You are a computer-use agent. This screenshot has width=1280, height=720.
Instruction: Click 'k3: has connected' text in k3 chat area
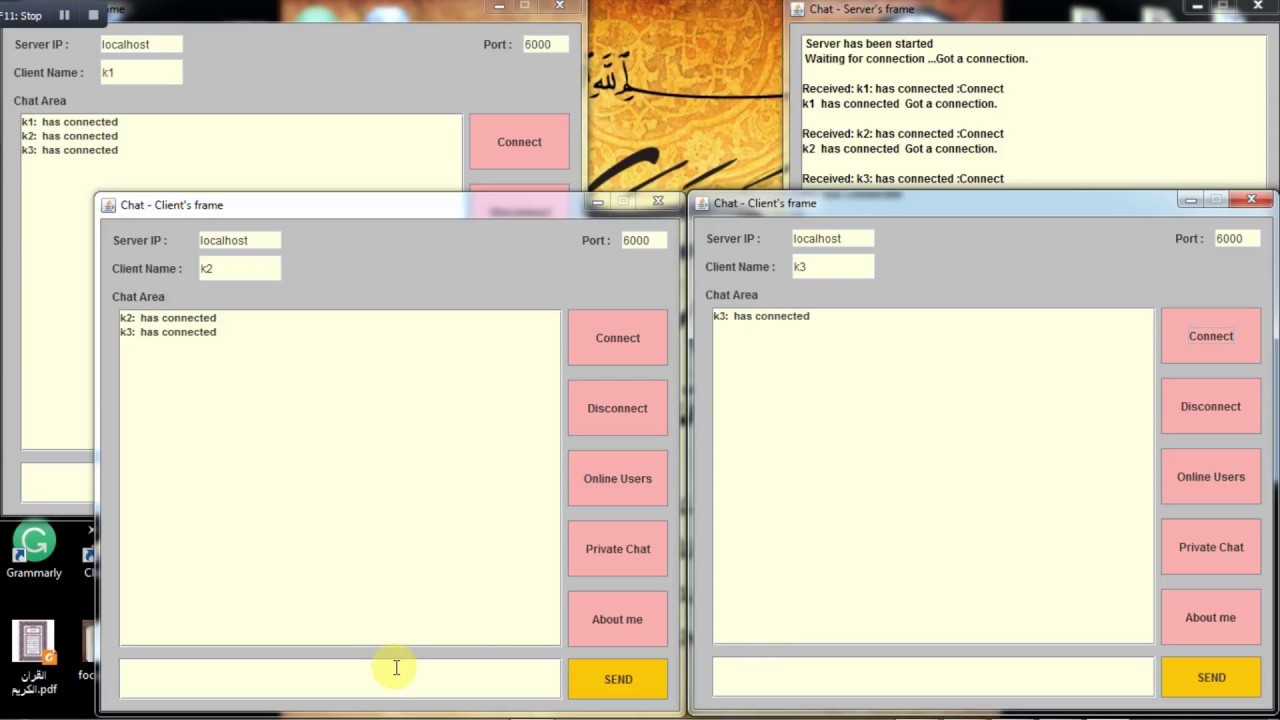click(761, 316)
